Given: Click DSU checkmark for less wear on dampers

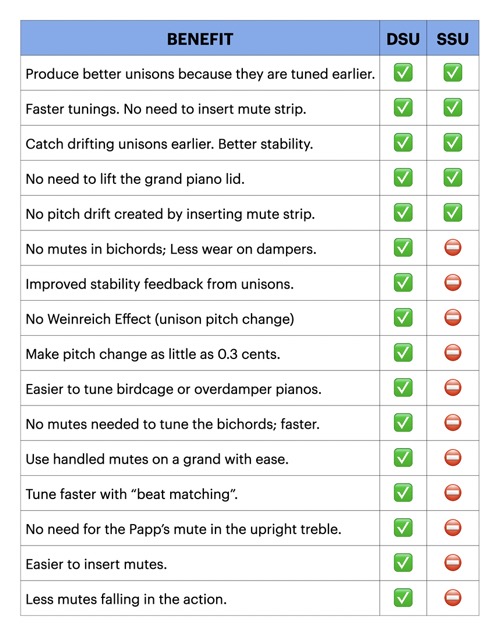Looking at the screenshot, I should tap(403, 248).
